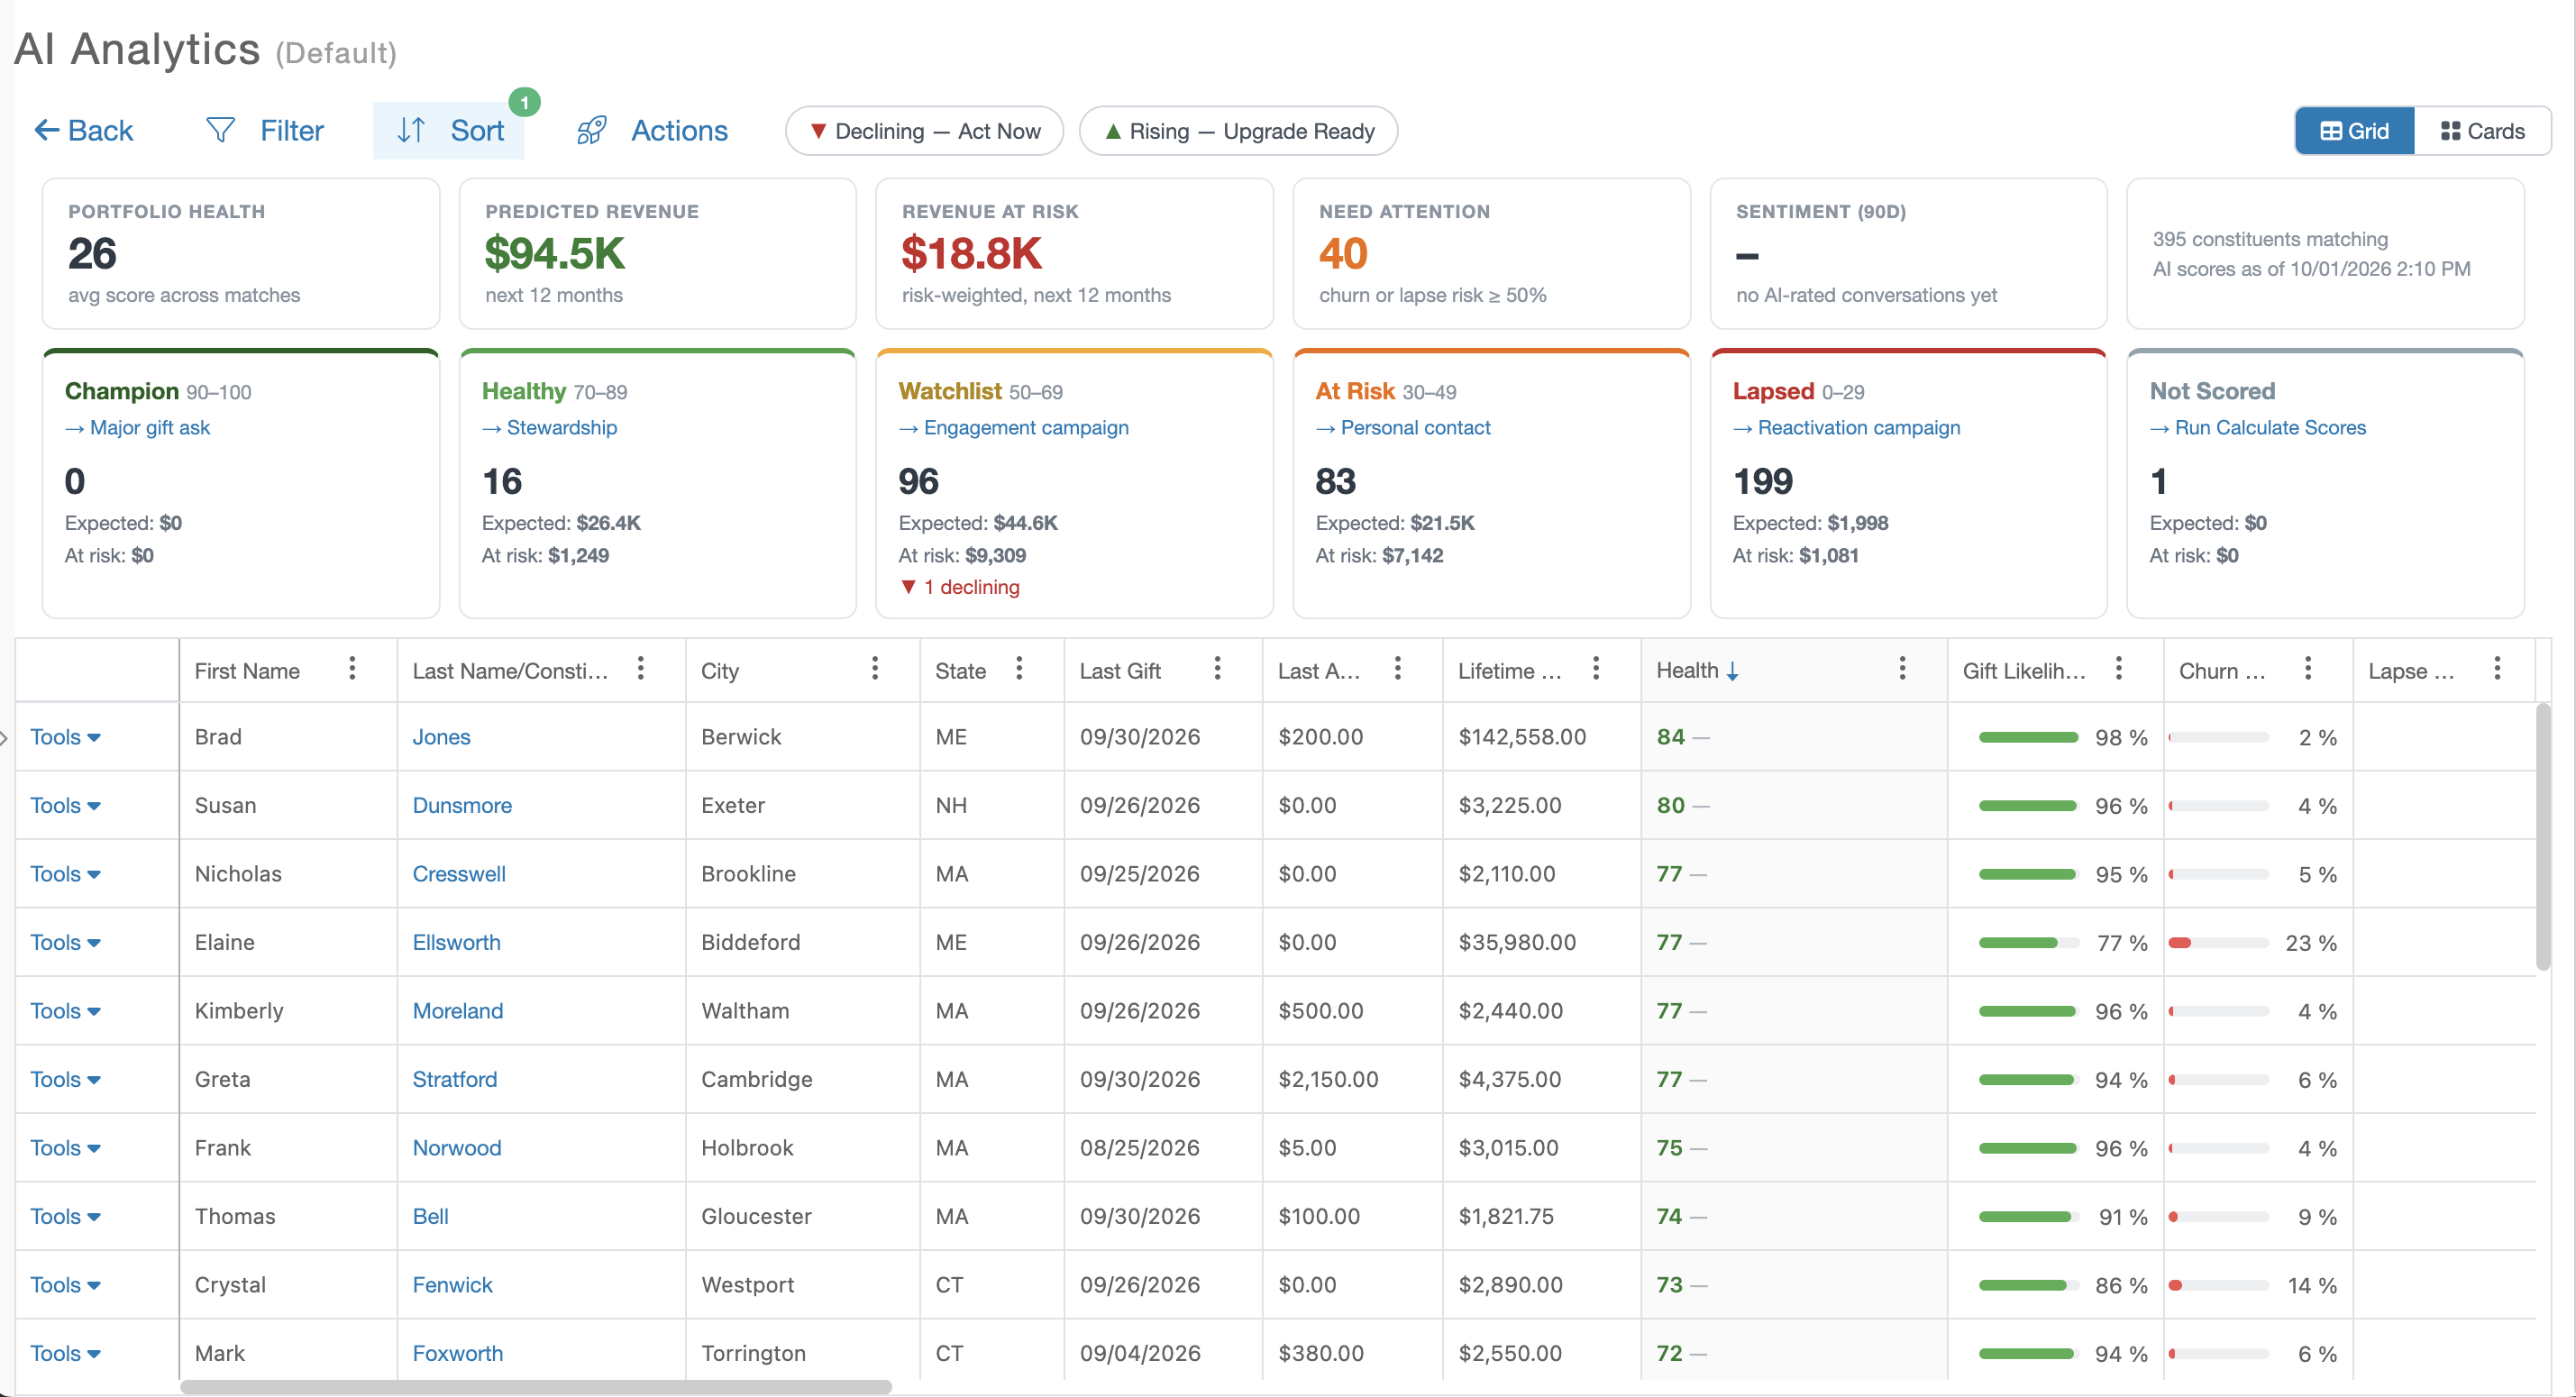Toggle the Rising — Upgrade Ready filter chip
This screenshot has height=1397, width=2576.
[x=1238, y=131]
